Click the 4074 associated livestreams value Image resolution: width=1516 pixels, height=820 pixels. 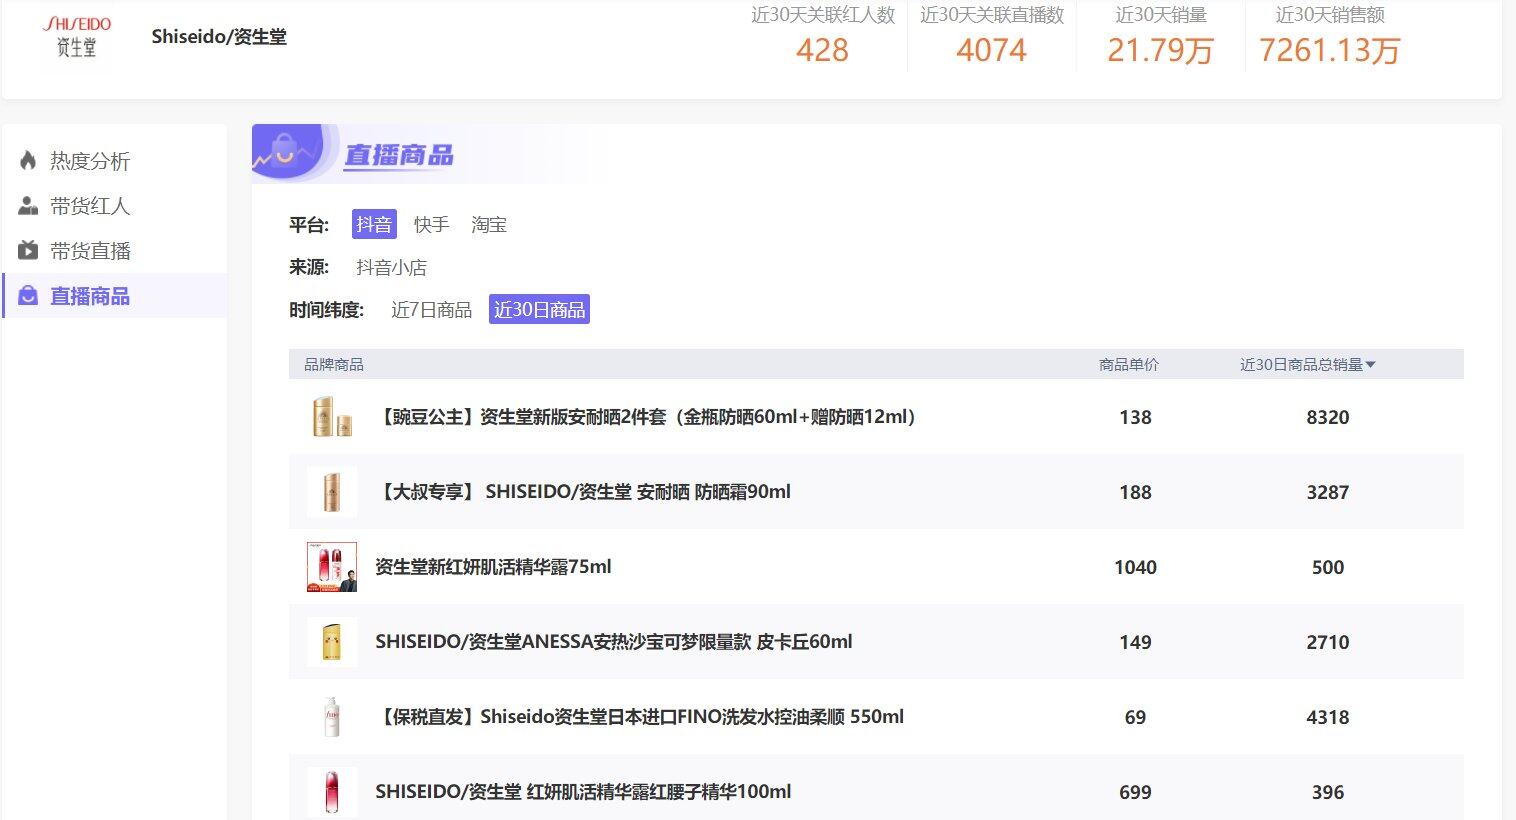[991, 50]
